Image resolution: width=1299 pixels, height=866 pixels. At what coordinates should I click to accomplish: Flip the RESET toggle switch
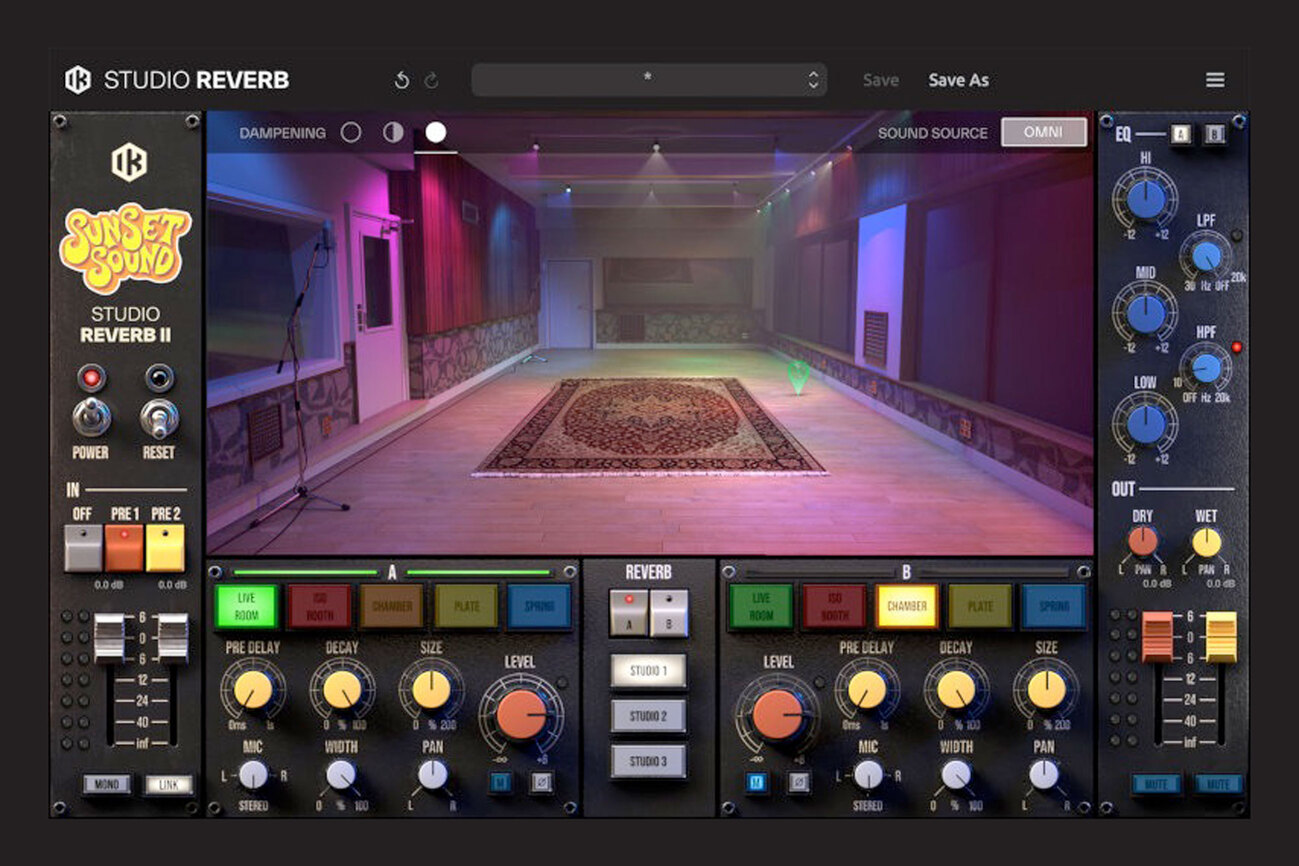pyautogui.click(x=159, y=418)
